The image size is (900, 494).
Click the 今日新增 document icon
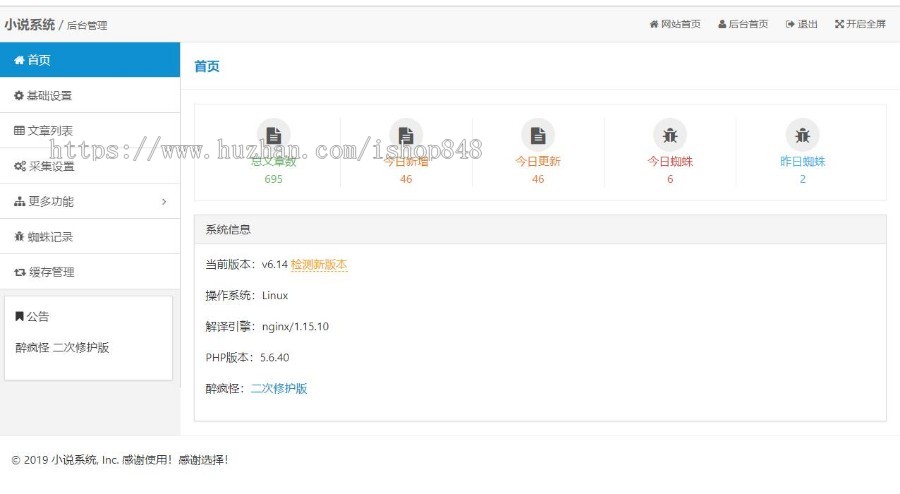coord(406,135)
